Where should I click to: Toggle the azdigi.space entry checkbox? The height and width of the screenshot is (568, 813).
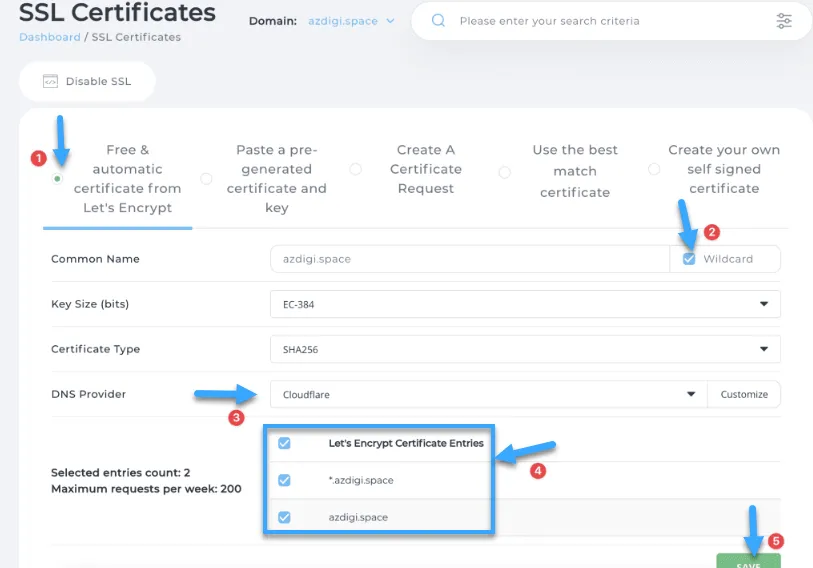(284, 517)
